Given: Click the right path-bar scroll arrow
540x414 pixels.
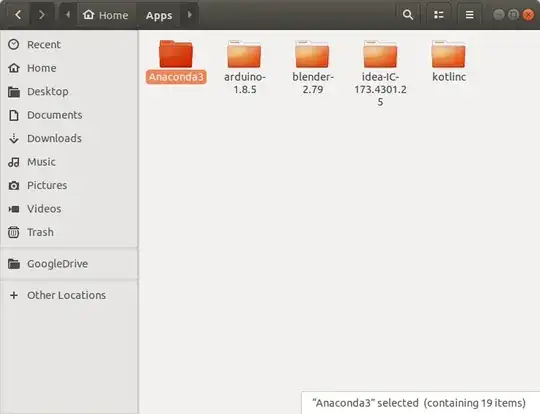Looking at the screenshot, I should point(189,15).
